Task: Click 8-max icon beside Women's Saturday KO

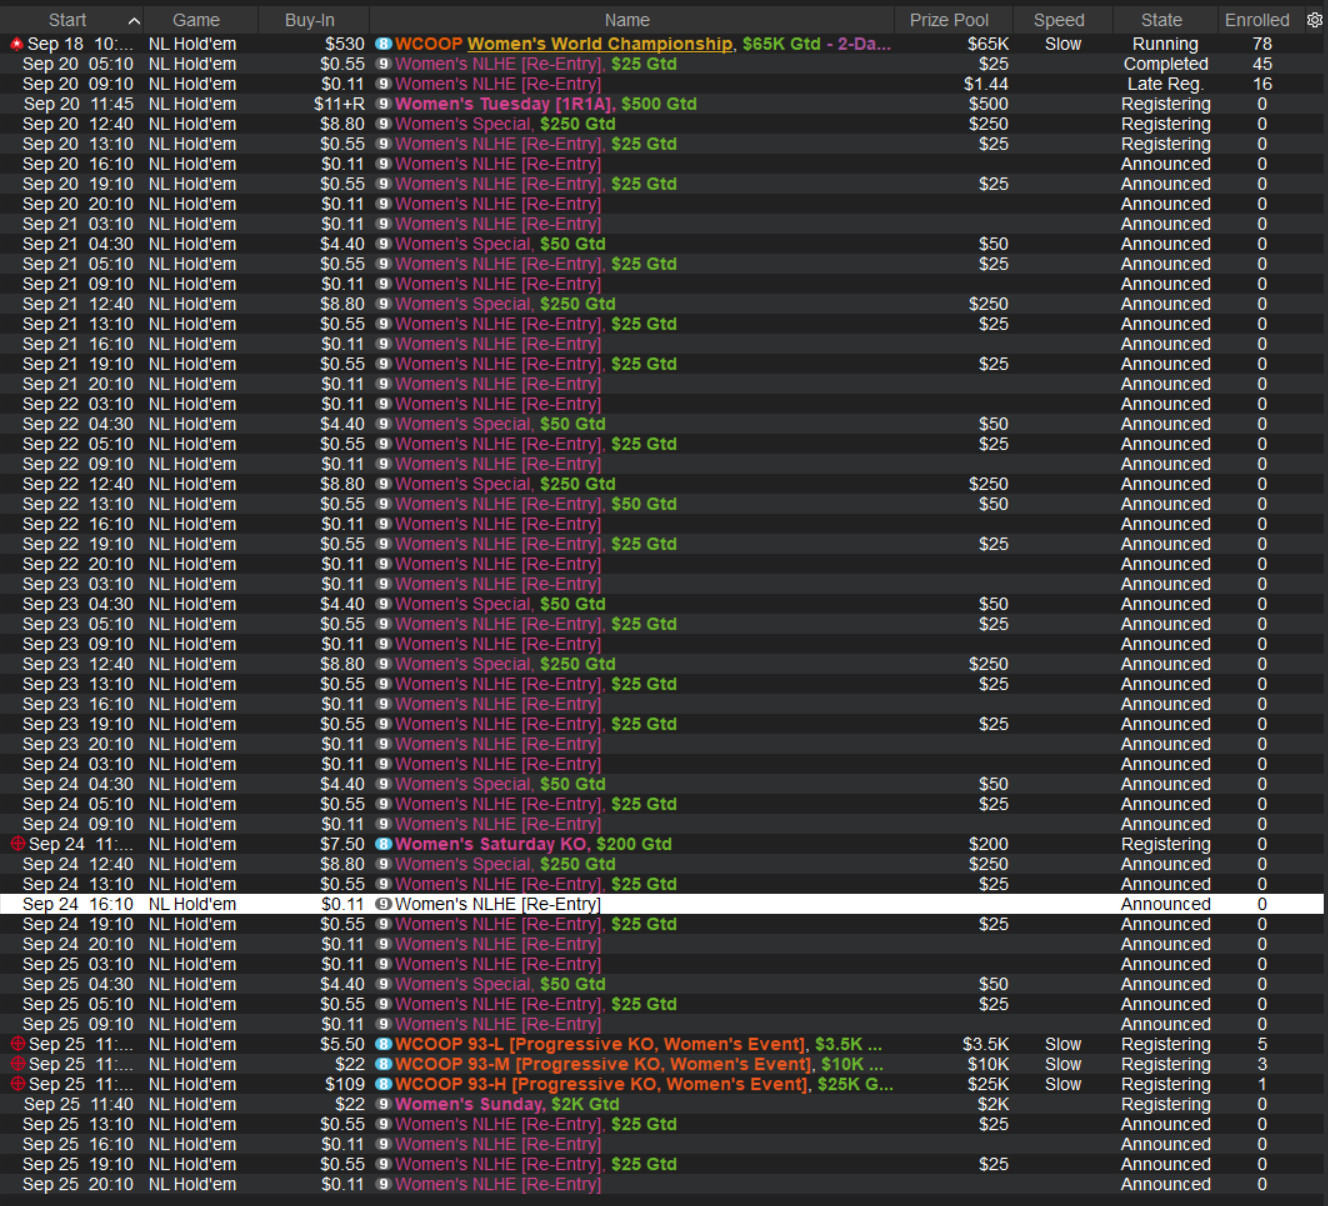Action: click(383, 844)
